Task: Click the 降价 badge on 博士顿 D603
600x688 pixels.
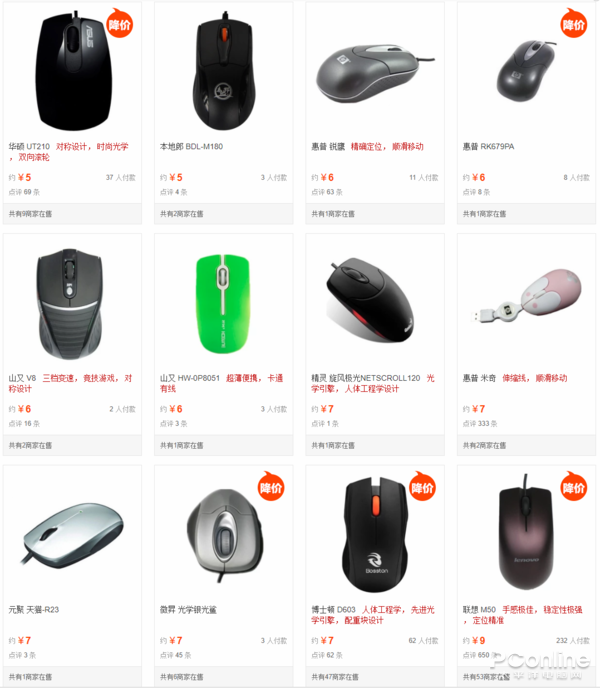Action: 422,487
